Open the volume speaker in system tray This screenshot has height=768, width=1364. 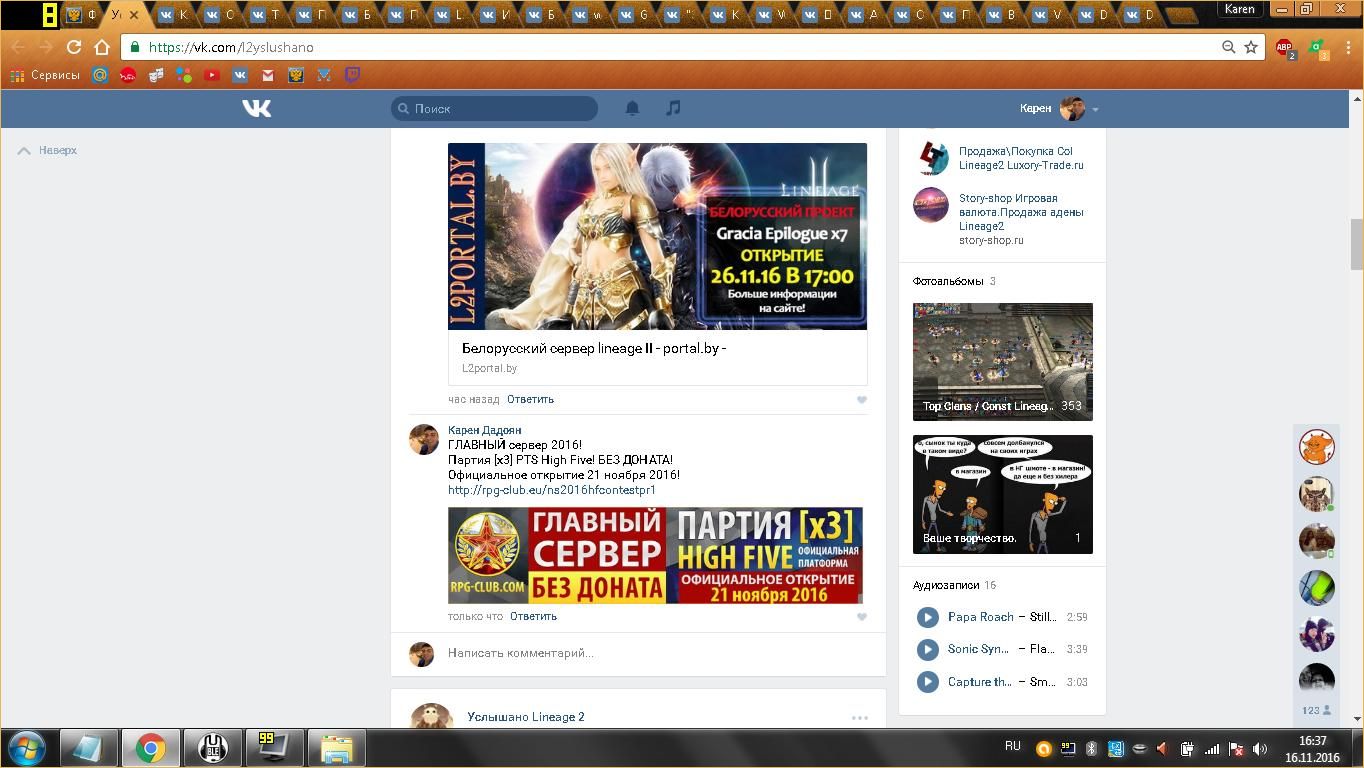[1260, 748]
